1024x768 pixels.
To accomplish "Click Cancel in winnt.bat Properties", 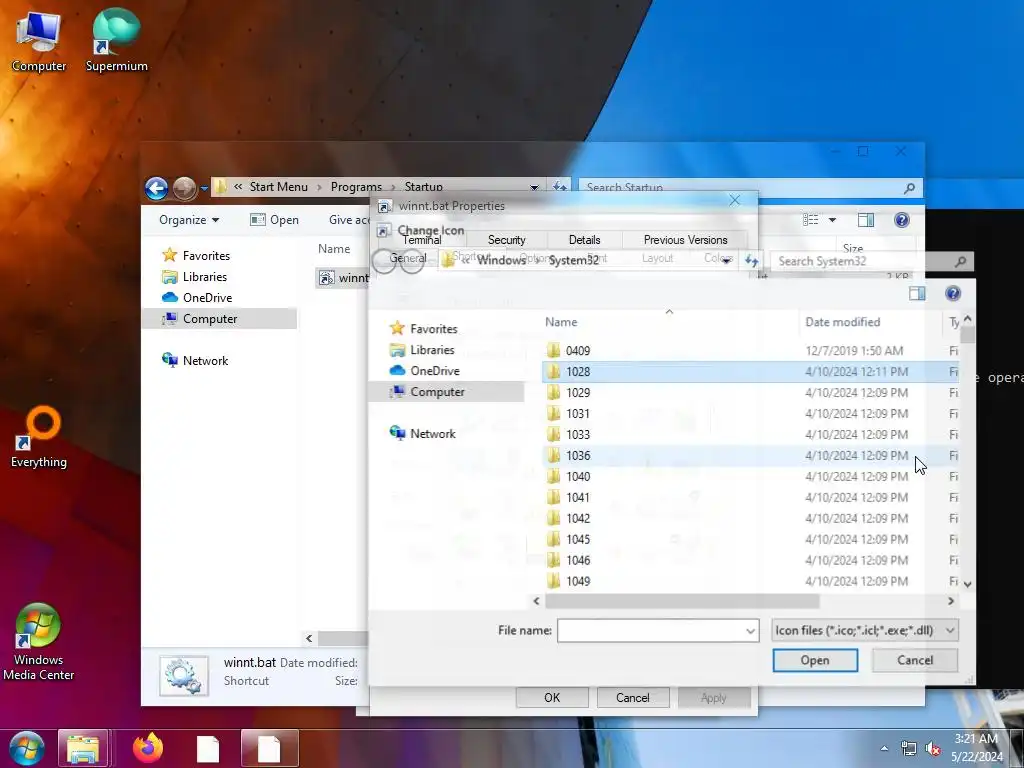I will point(633,697).
